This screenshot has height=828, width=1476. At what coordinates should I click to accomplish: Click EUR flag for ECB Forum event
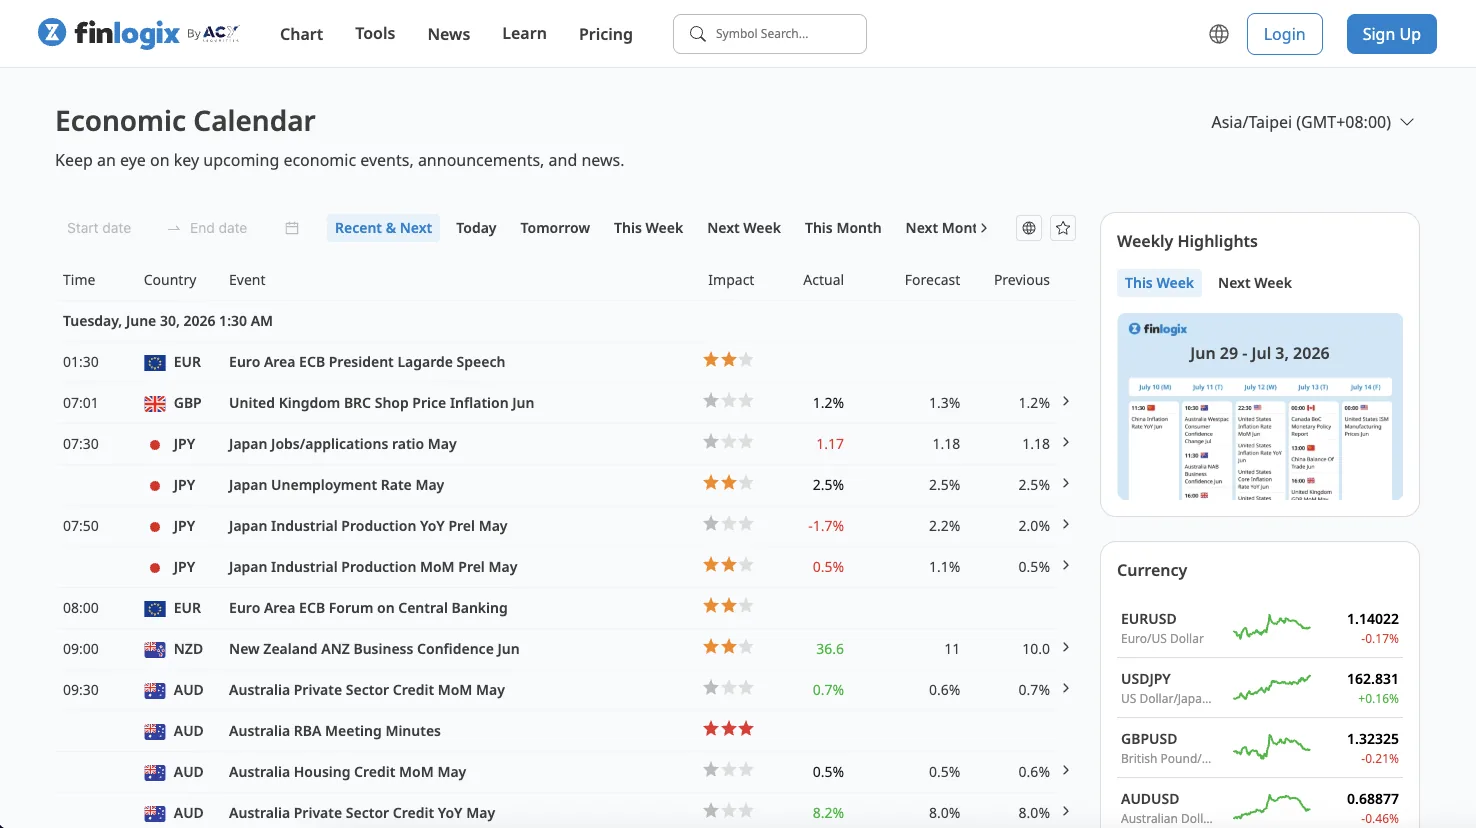155,608
